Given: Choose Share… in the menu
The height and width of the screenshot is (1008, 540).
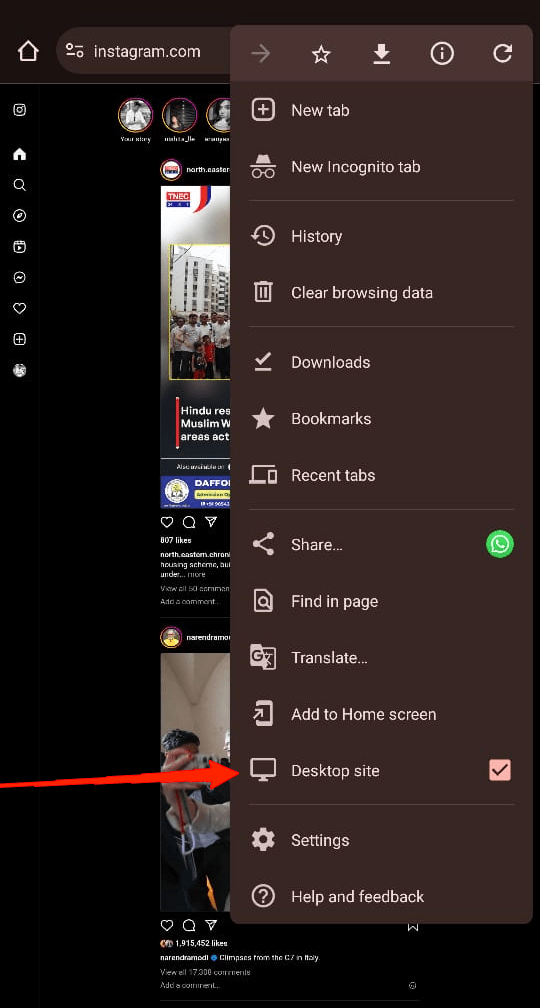Looking at the screenshot, I should tap(381, 544).
